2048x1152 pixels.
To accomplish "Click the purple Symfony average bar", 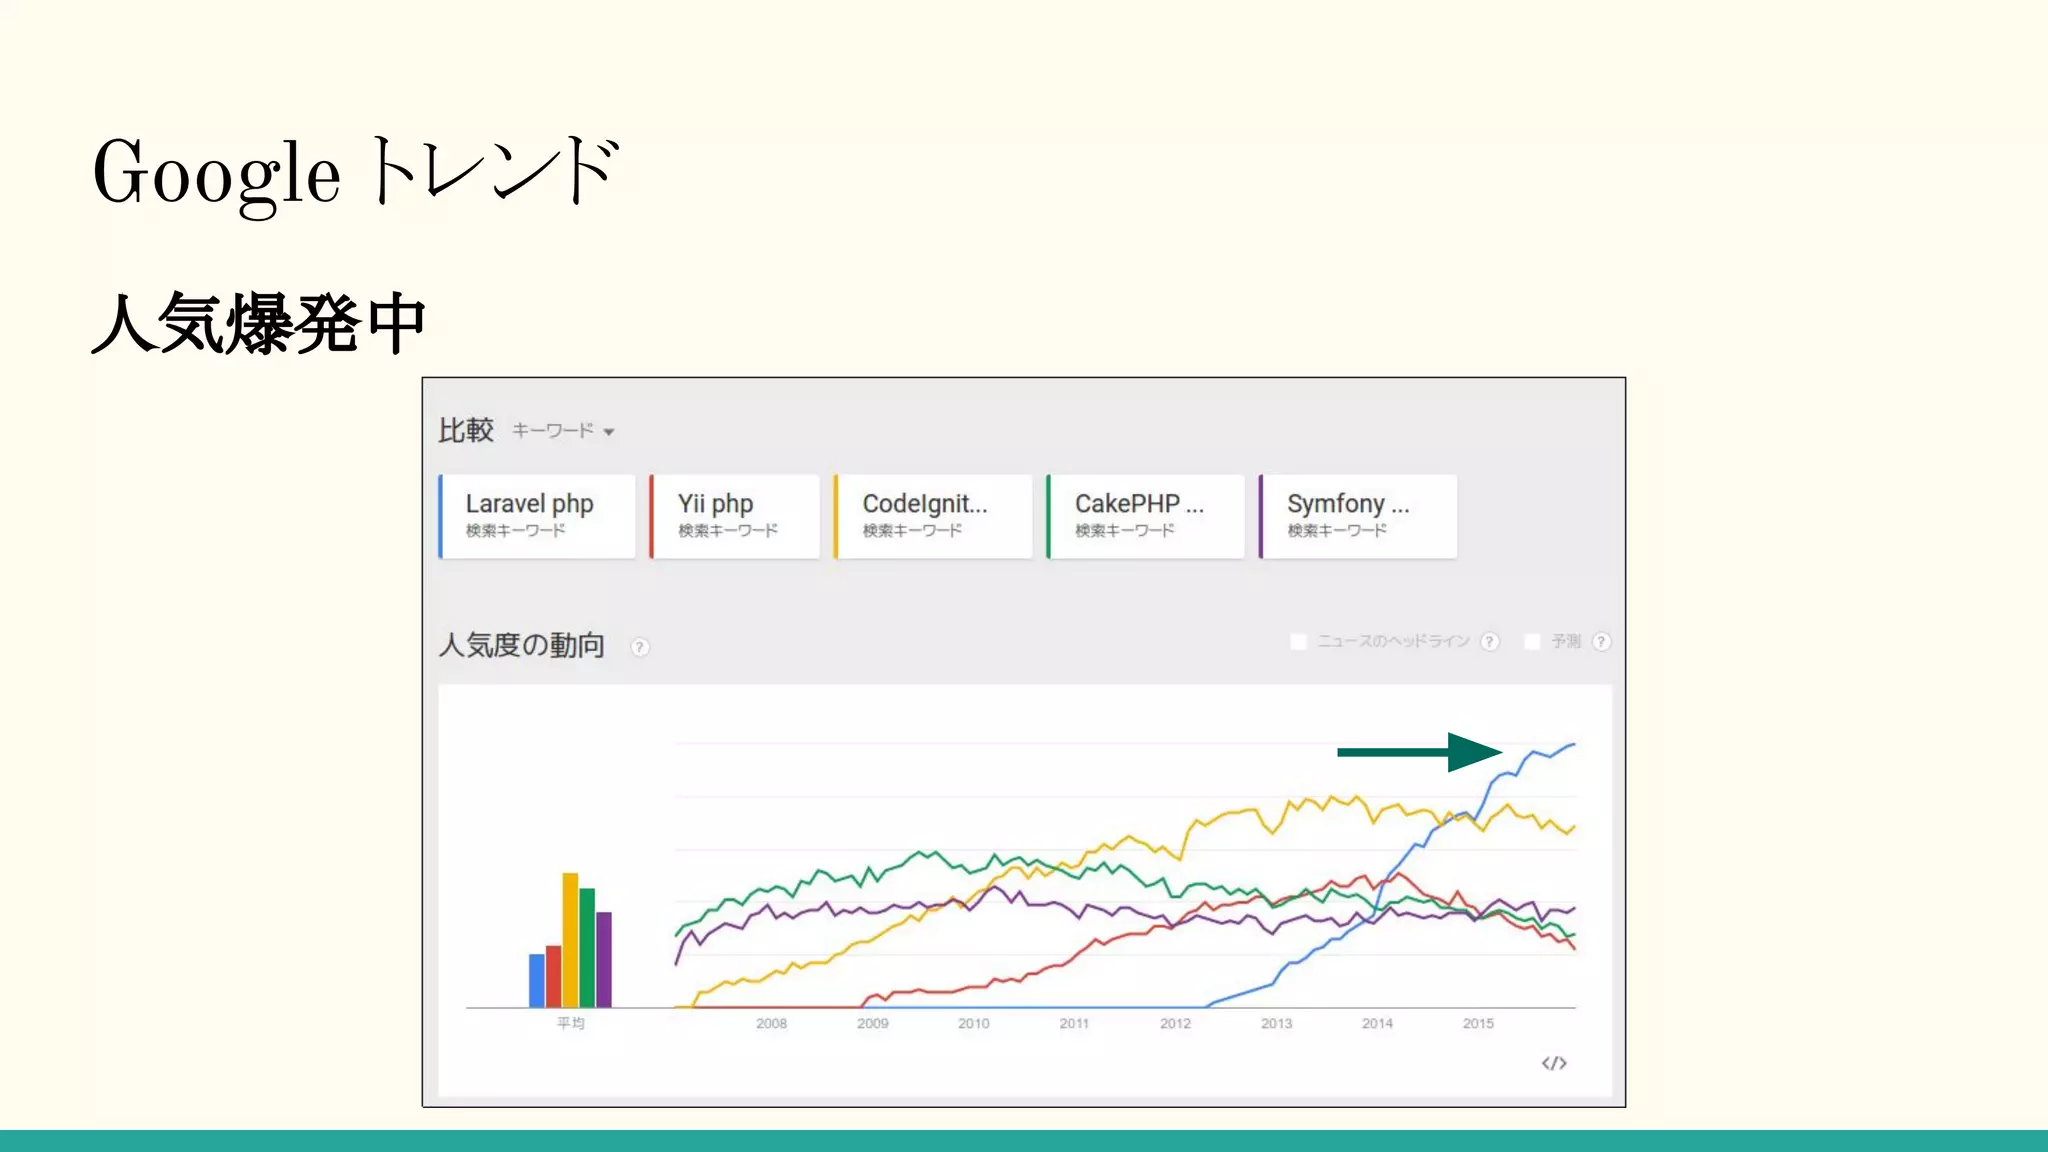I will pyautogui.click(x=604, y=959).
